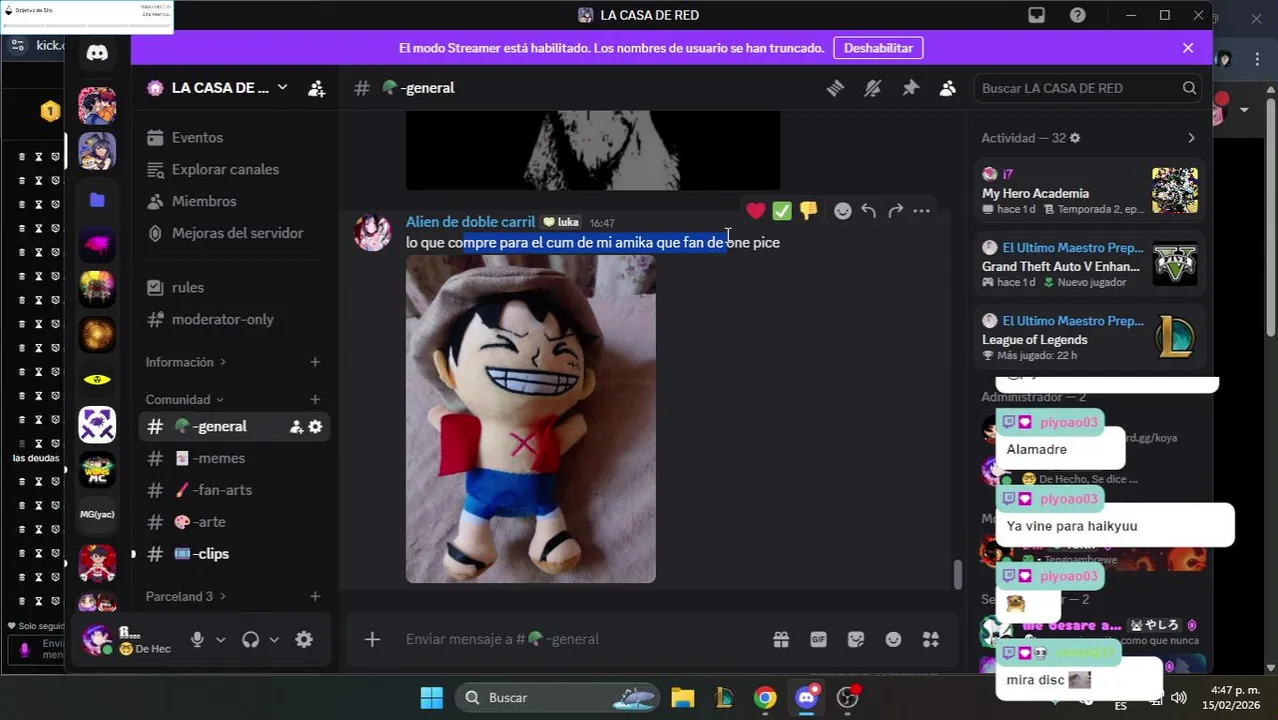Open the apps launcher icon in message bar

[x=931, y=639]
